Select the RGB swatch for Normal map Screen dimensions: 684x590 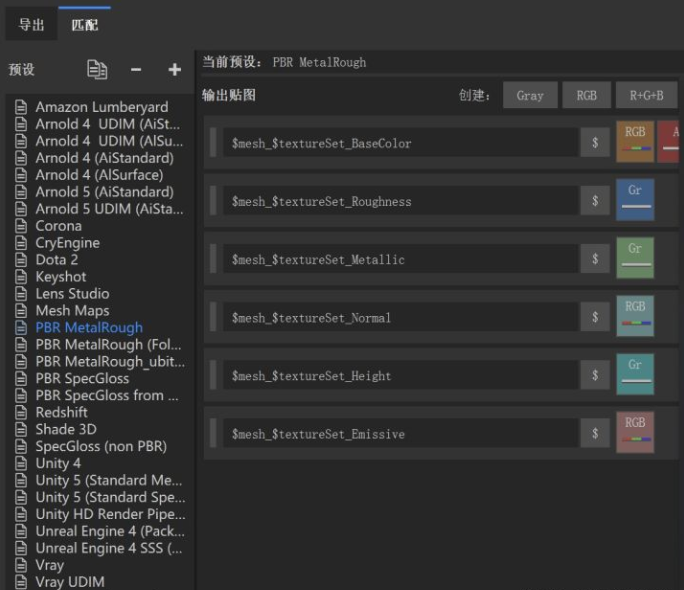tap(635, 316)
